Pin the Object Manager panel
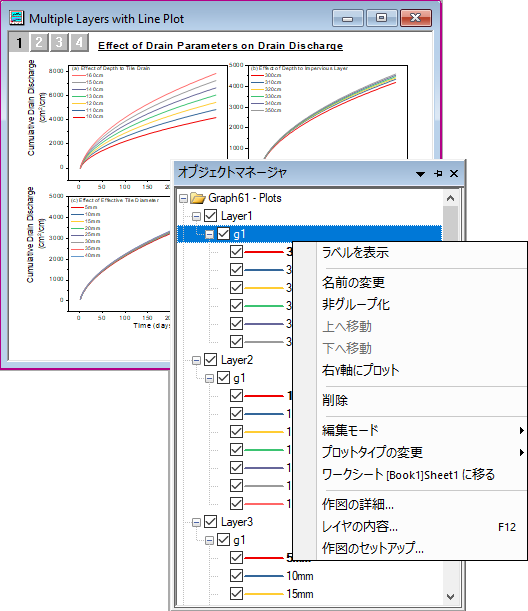 tap(438, 173)
